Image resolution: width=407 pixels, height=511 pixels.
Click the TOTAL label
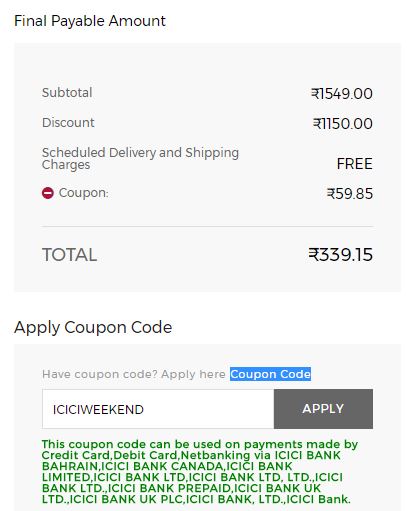tap(70, 255)
